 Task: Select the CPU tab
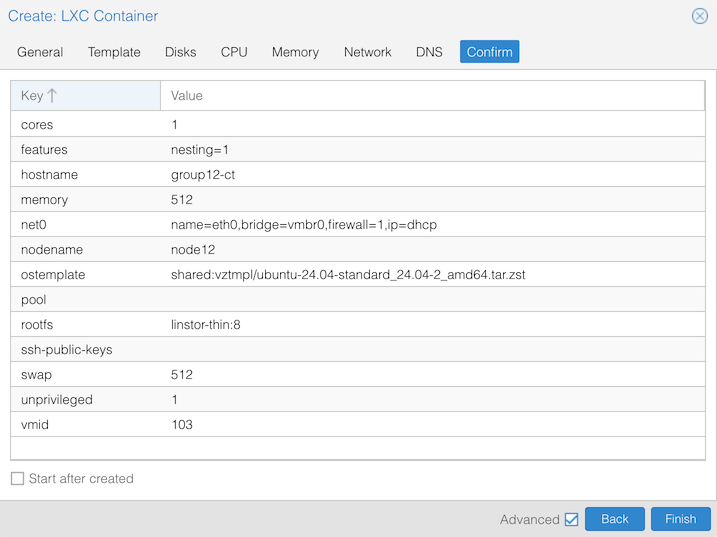coord(234,52)
